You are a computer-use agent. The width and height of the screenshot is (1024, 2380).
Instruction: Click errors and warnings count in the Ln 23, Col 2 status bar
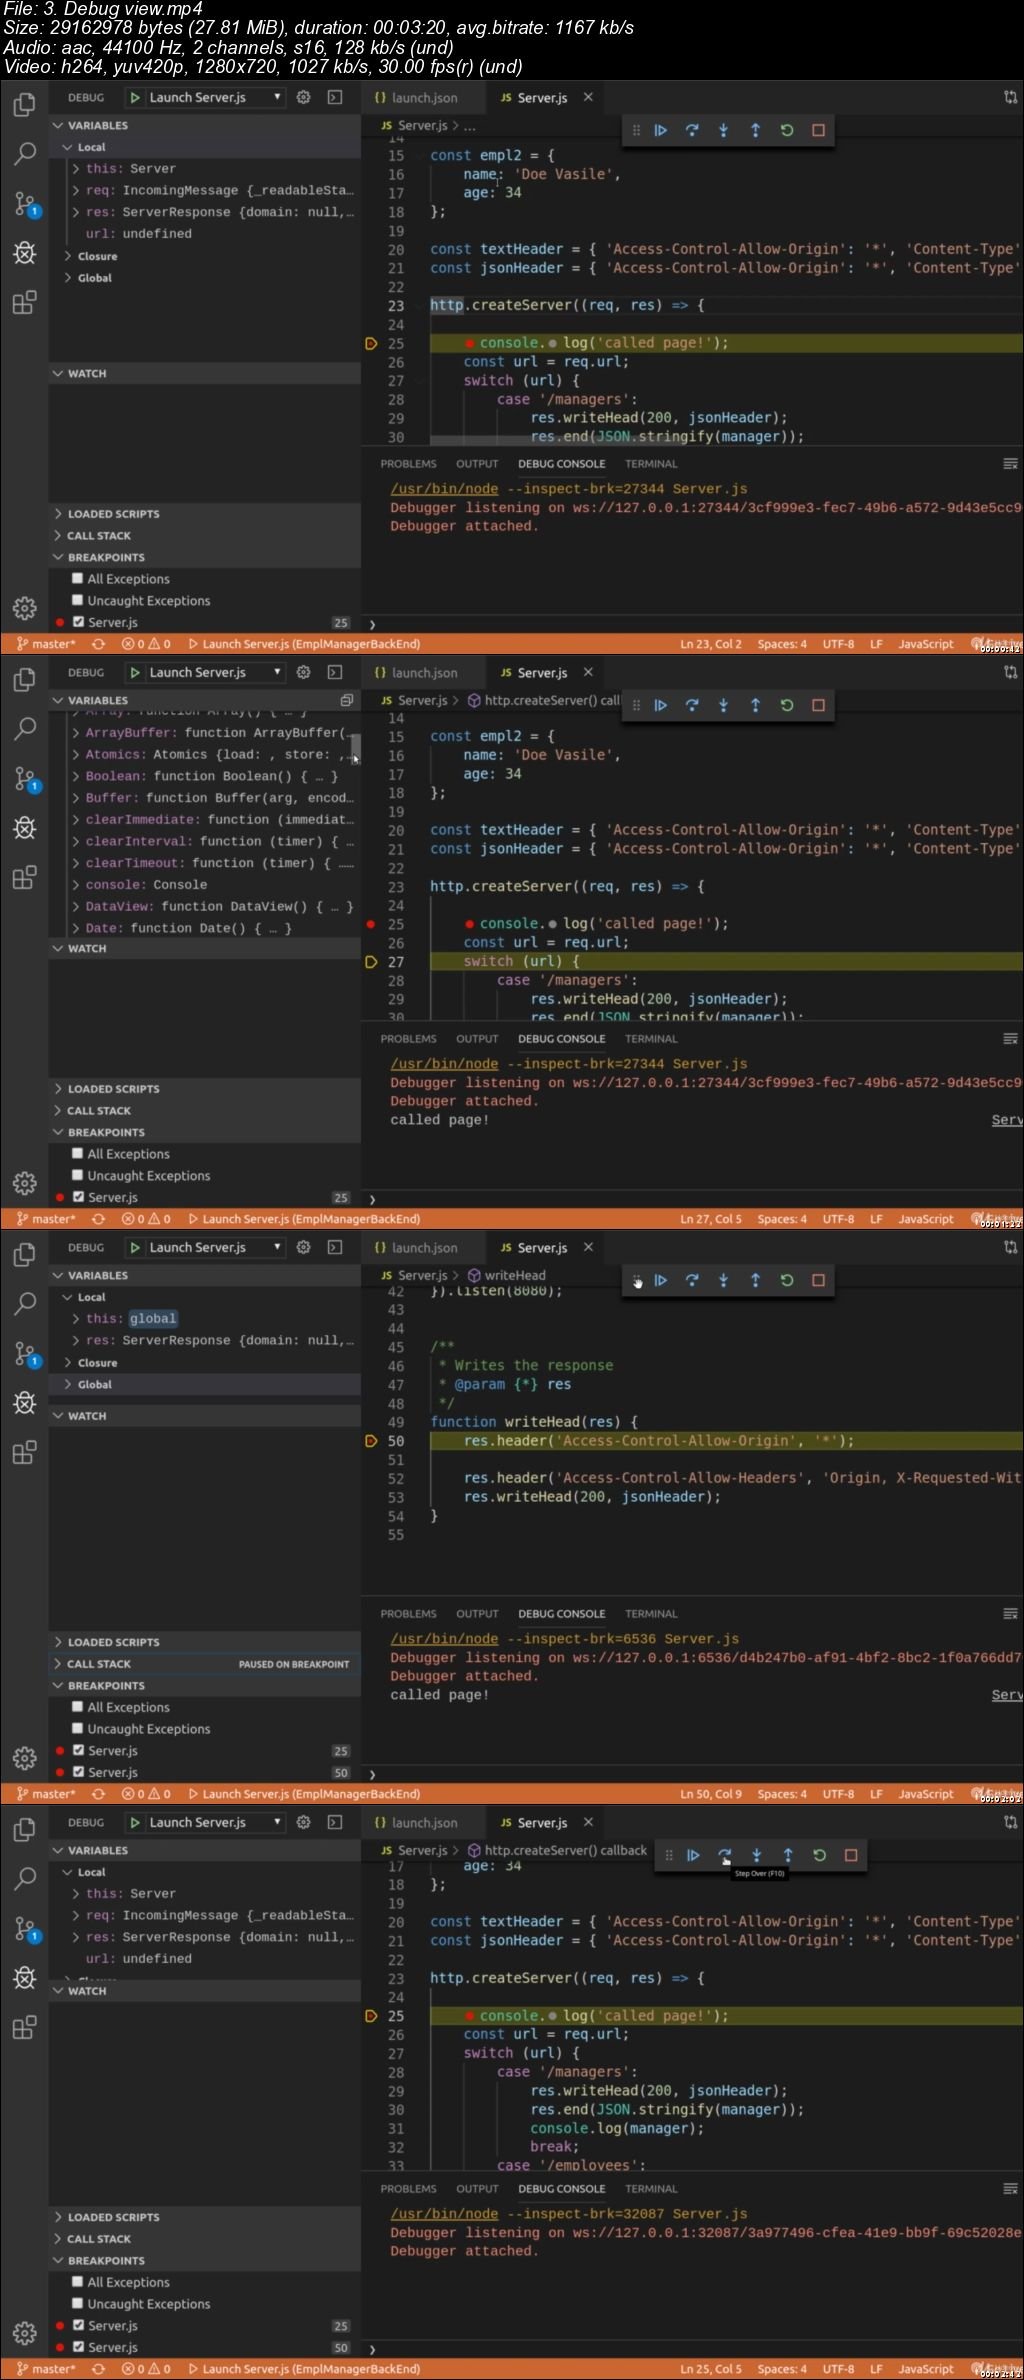tap(146, 644)
